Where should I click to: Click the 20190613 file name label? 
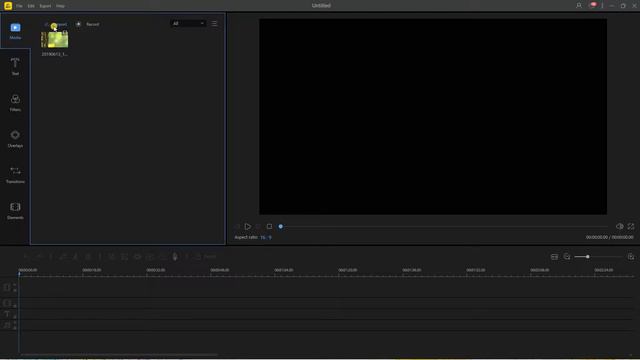click(x=55, y=54)
